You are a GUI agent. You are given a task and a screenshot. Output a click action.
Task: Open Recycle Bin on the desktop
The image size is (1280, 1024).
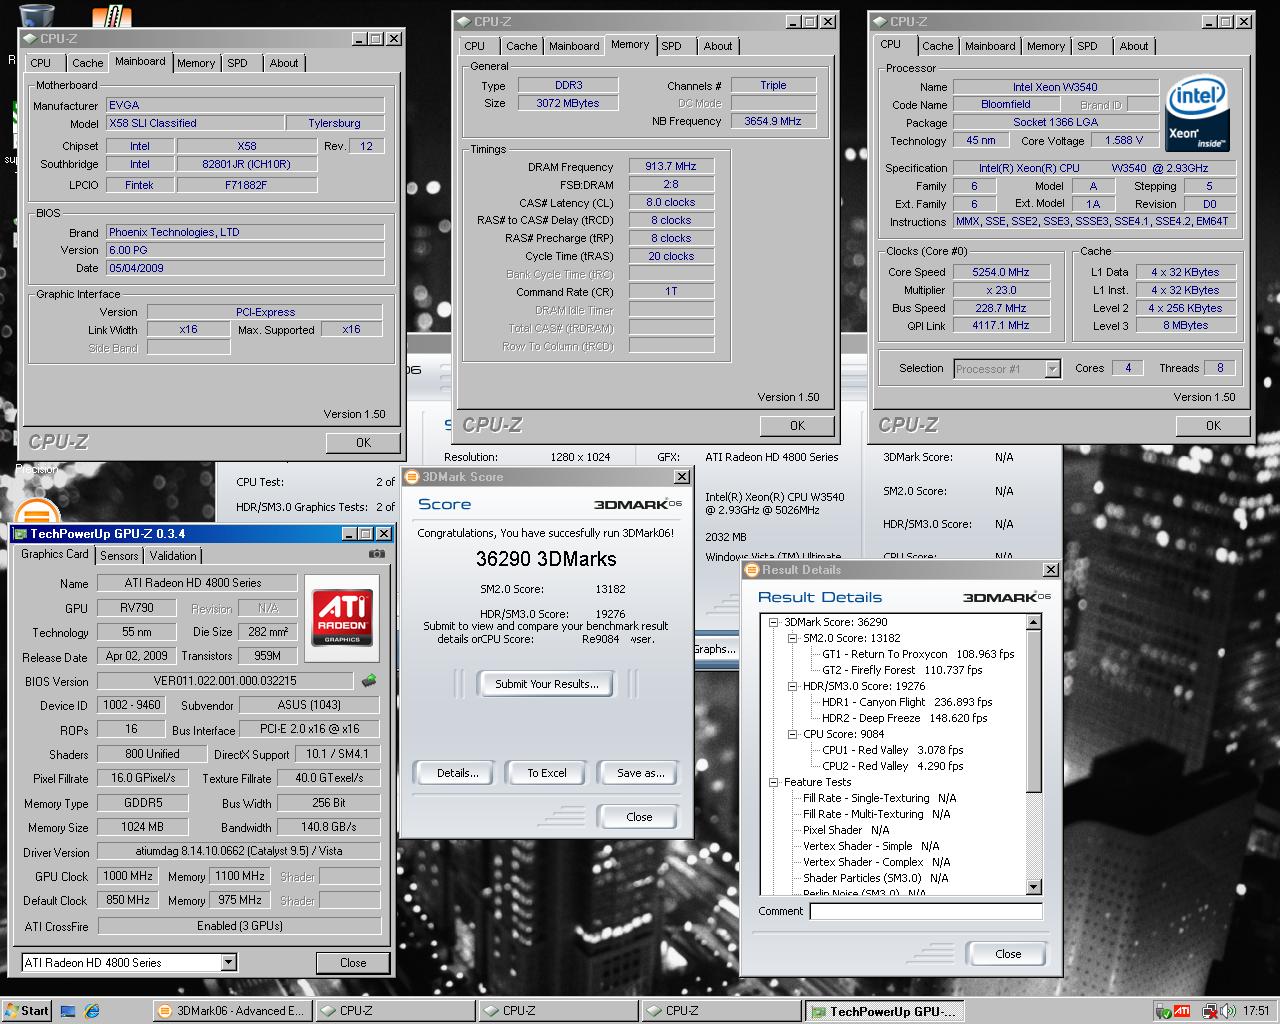pyautogui.click(x=36, y=15)
